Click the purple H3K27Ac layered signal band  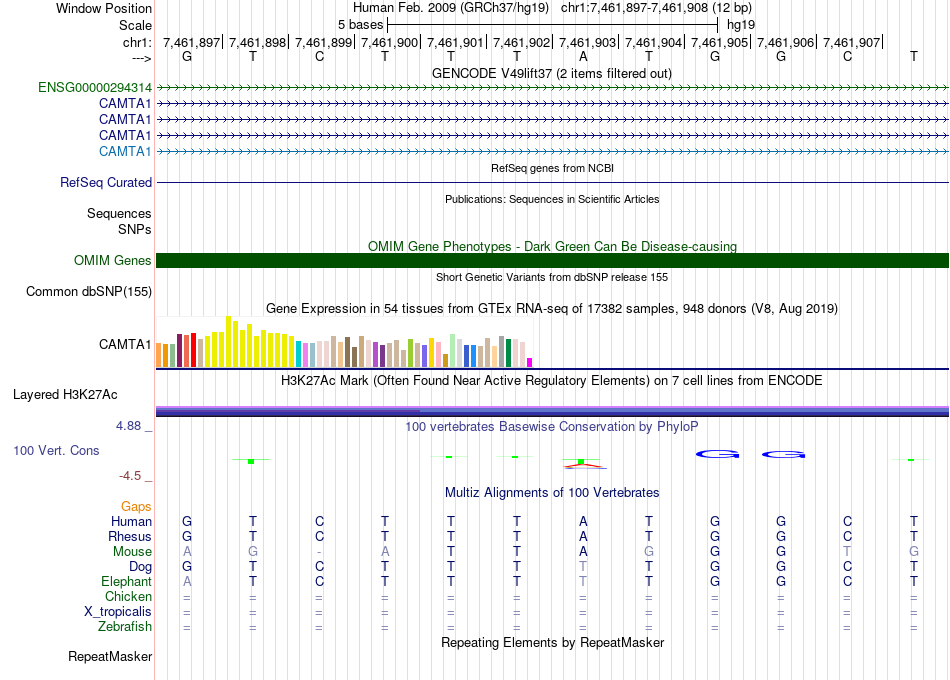[552, 411]
